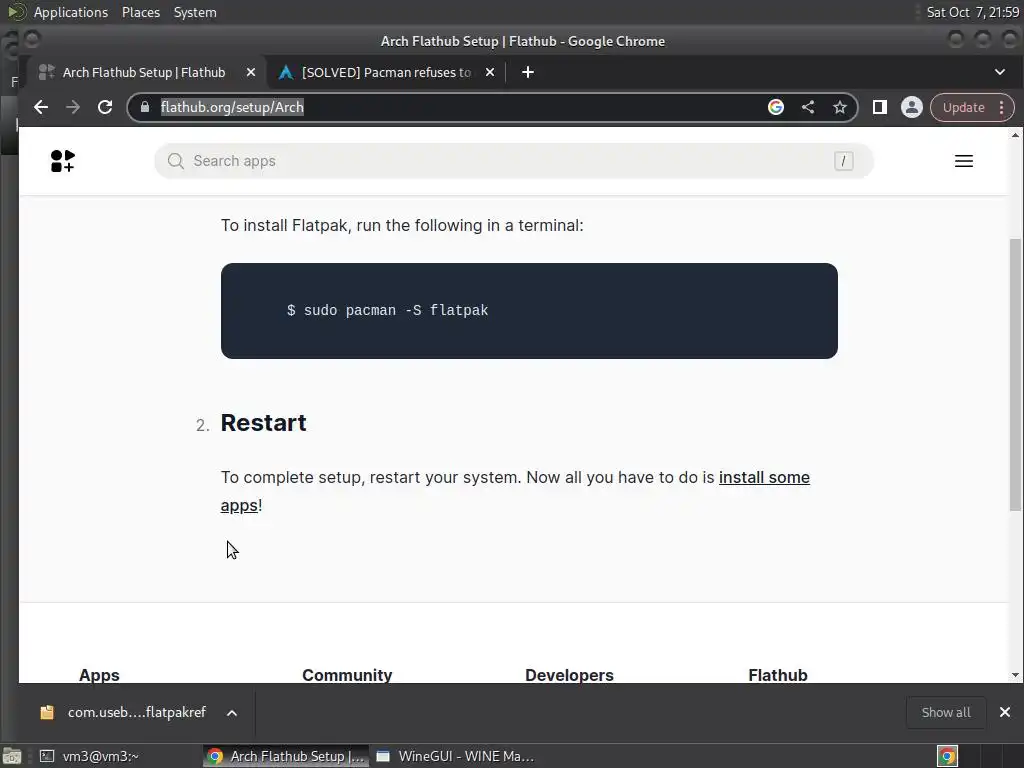Image resolution: width=1024 pixels, height=768 pixels.
Task: Open the Places menu
Action: tap(140, 12)
